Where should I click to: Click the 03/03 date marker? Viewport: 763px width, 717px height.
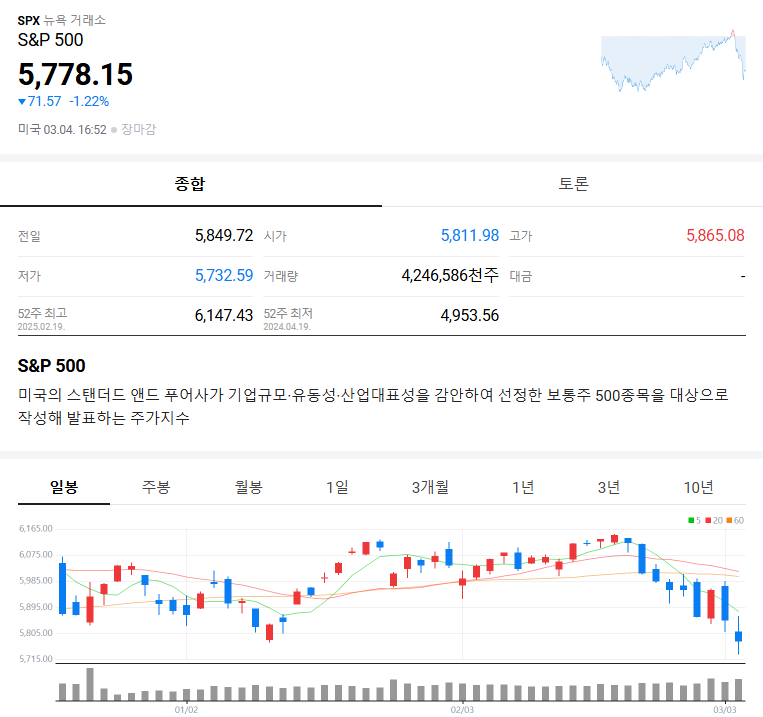[725, 710]
